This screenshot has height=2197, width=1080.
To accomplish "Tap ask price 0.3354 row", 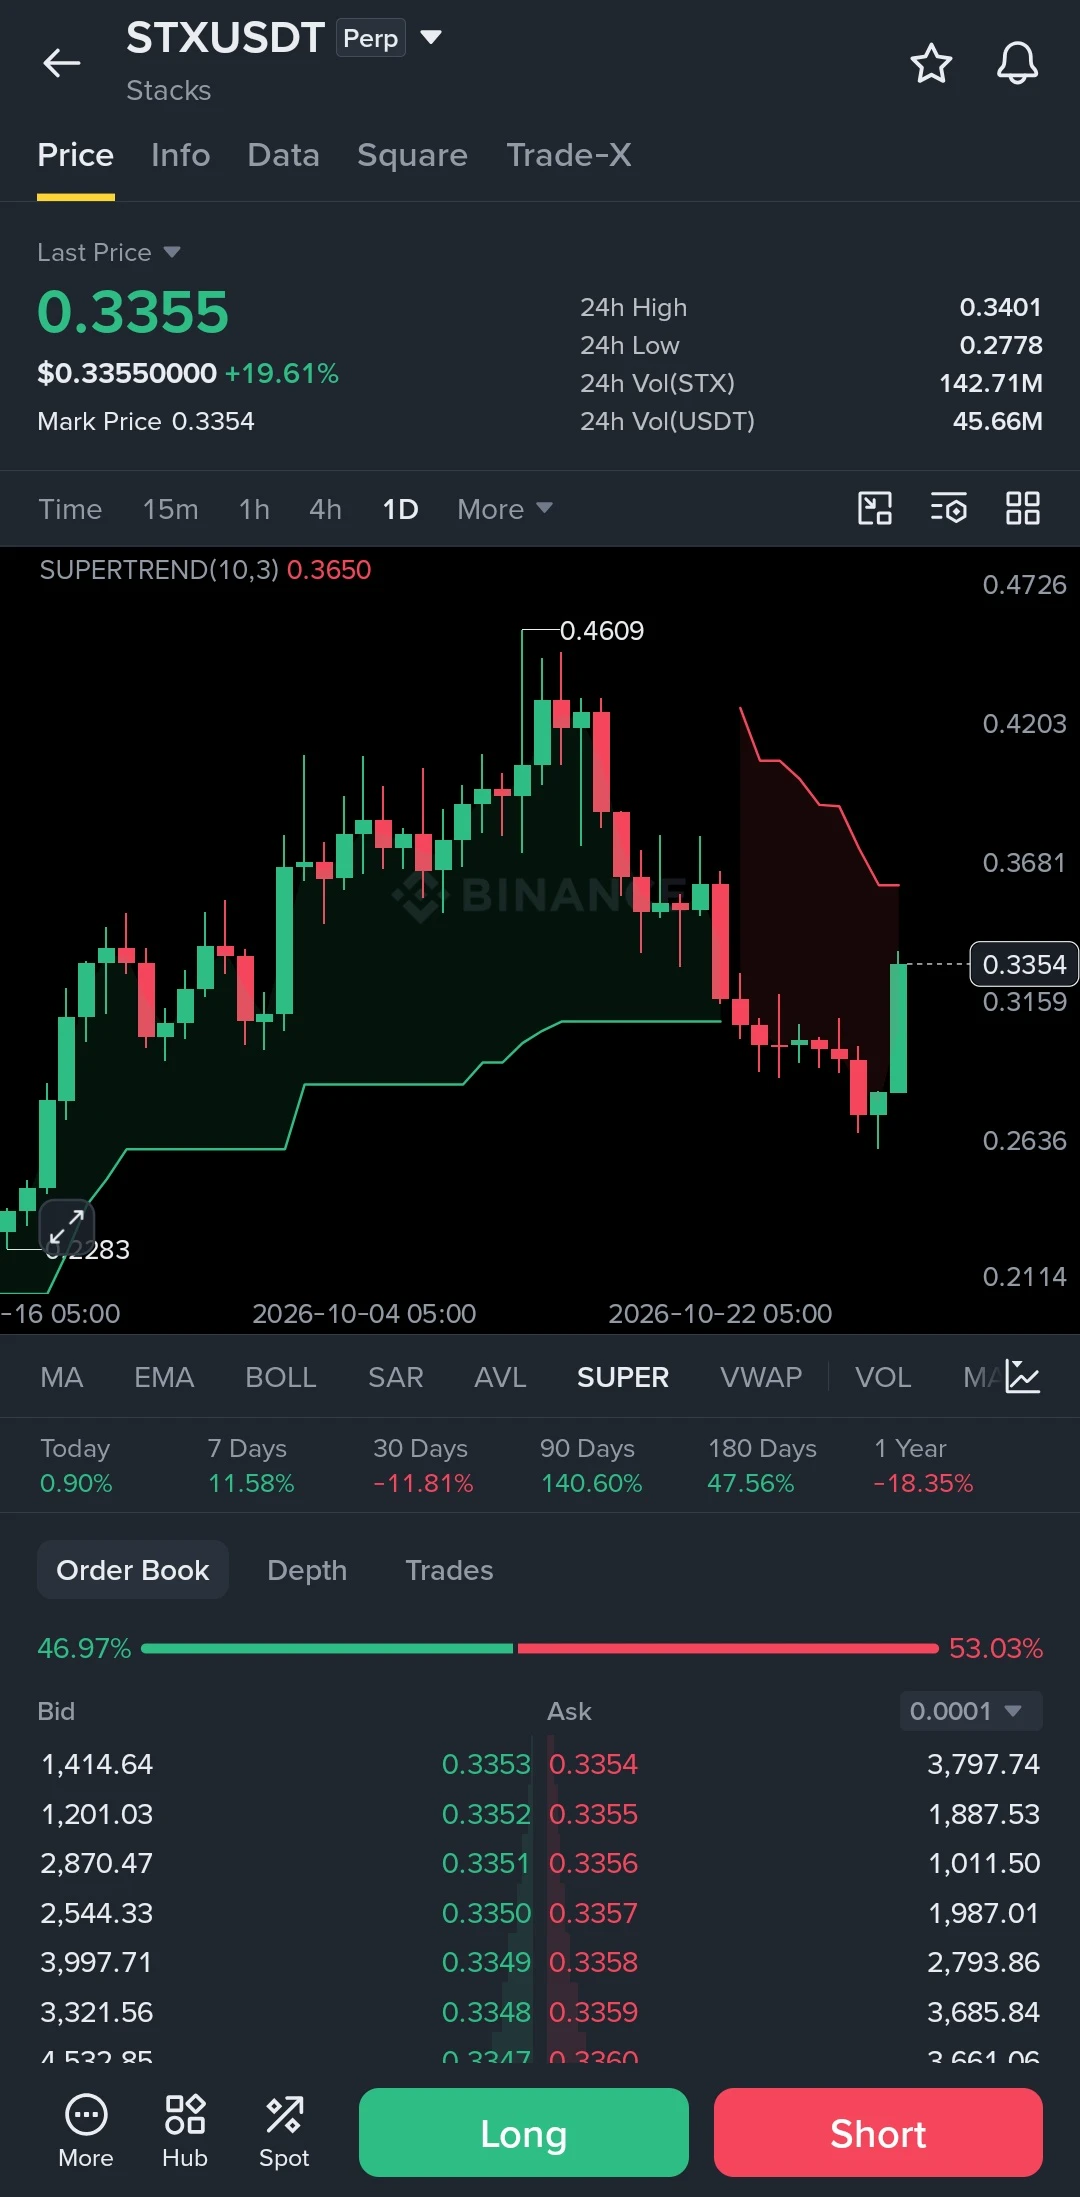I will [794, 1764].
